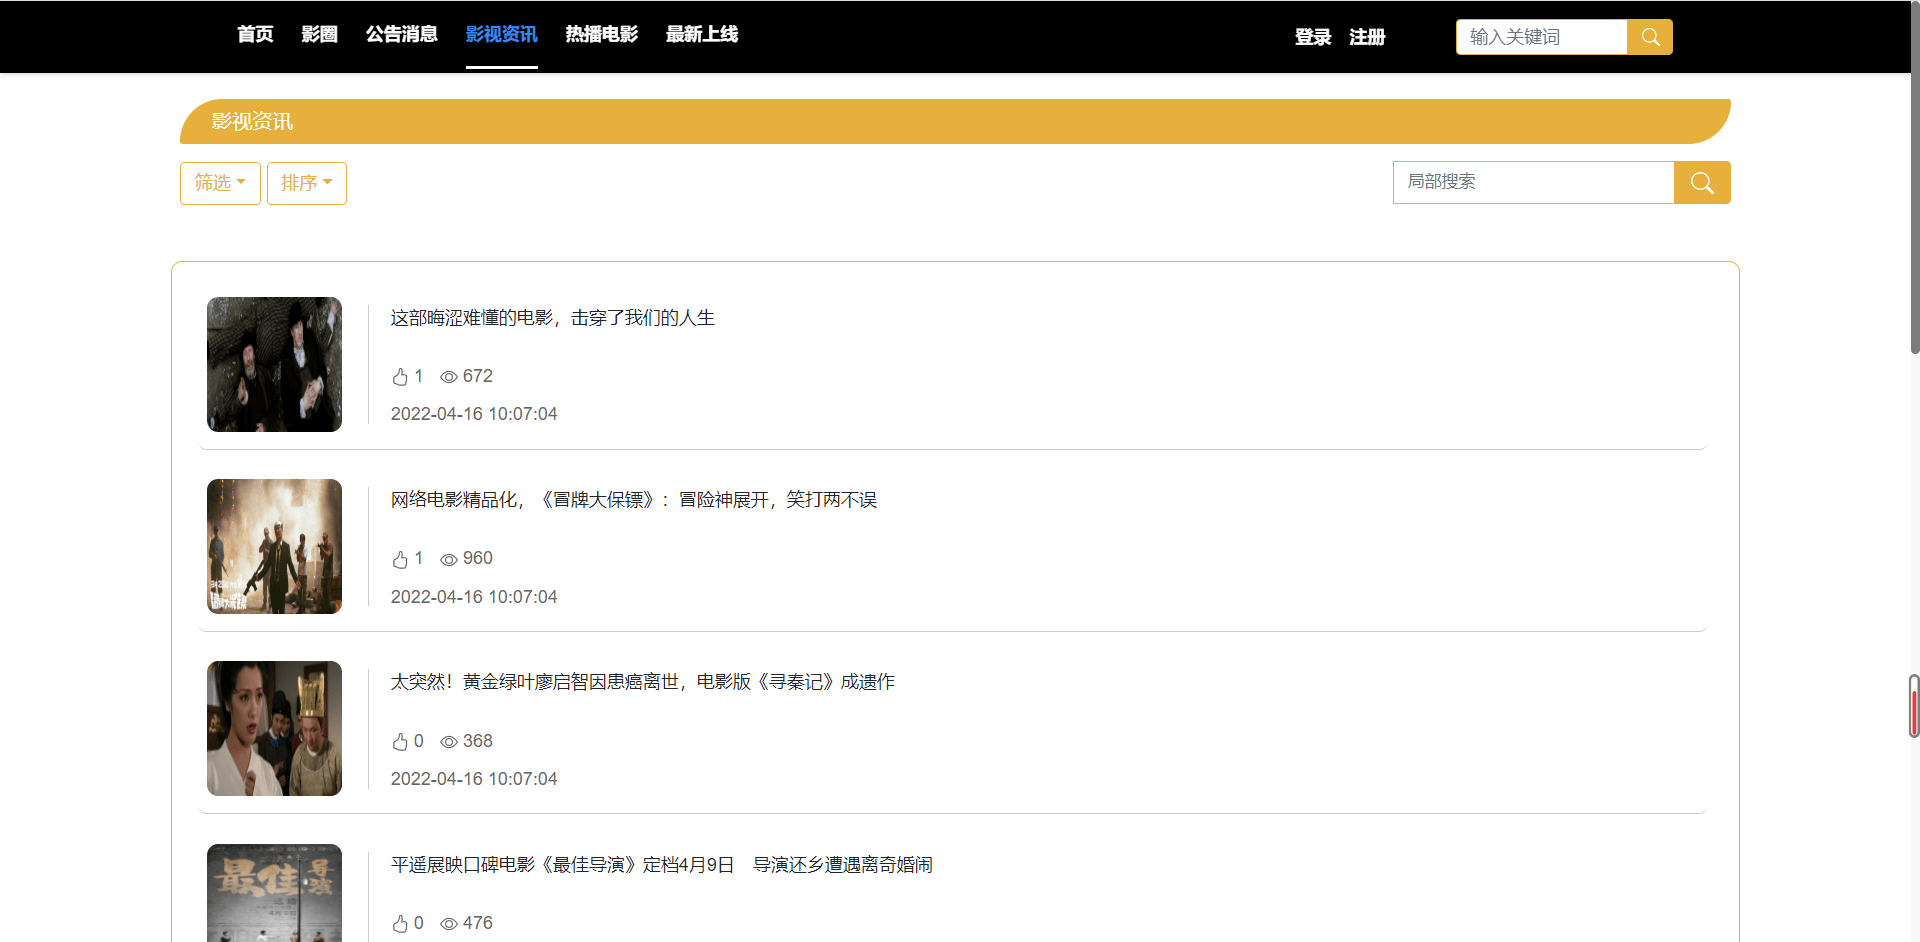Go to the 首页 home menu item
The height and width of the screenshot is (942, 1920).
pyautogui.click(x=255, y=35)
